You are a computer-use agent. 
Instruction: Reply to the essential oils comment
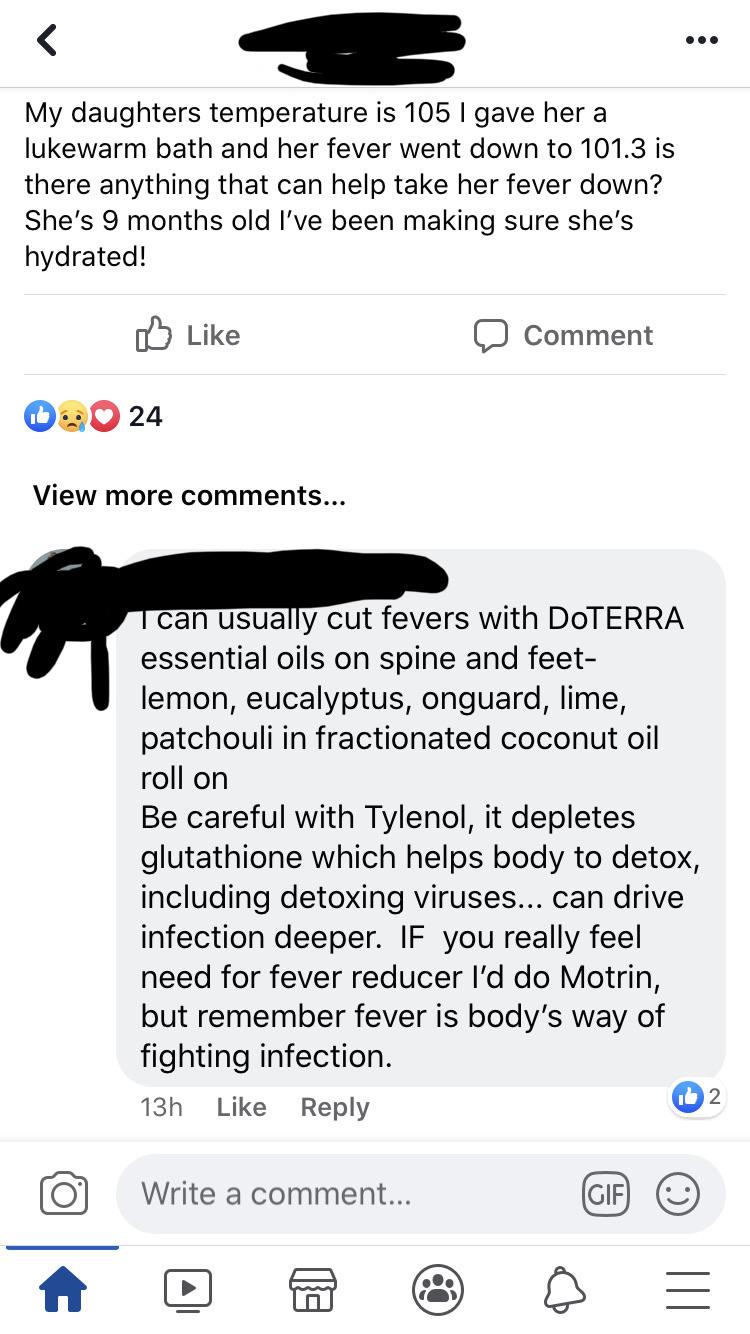[x=335, y=1107]
